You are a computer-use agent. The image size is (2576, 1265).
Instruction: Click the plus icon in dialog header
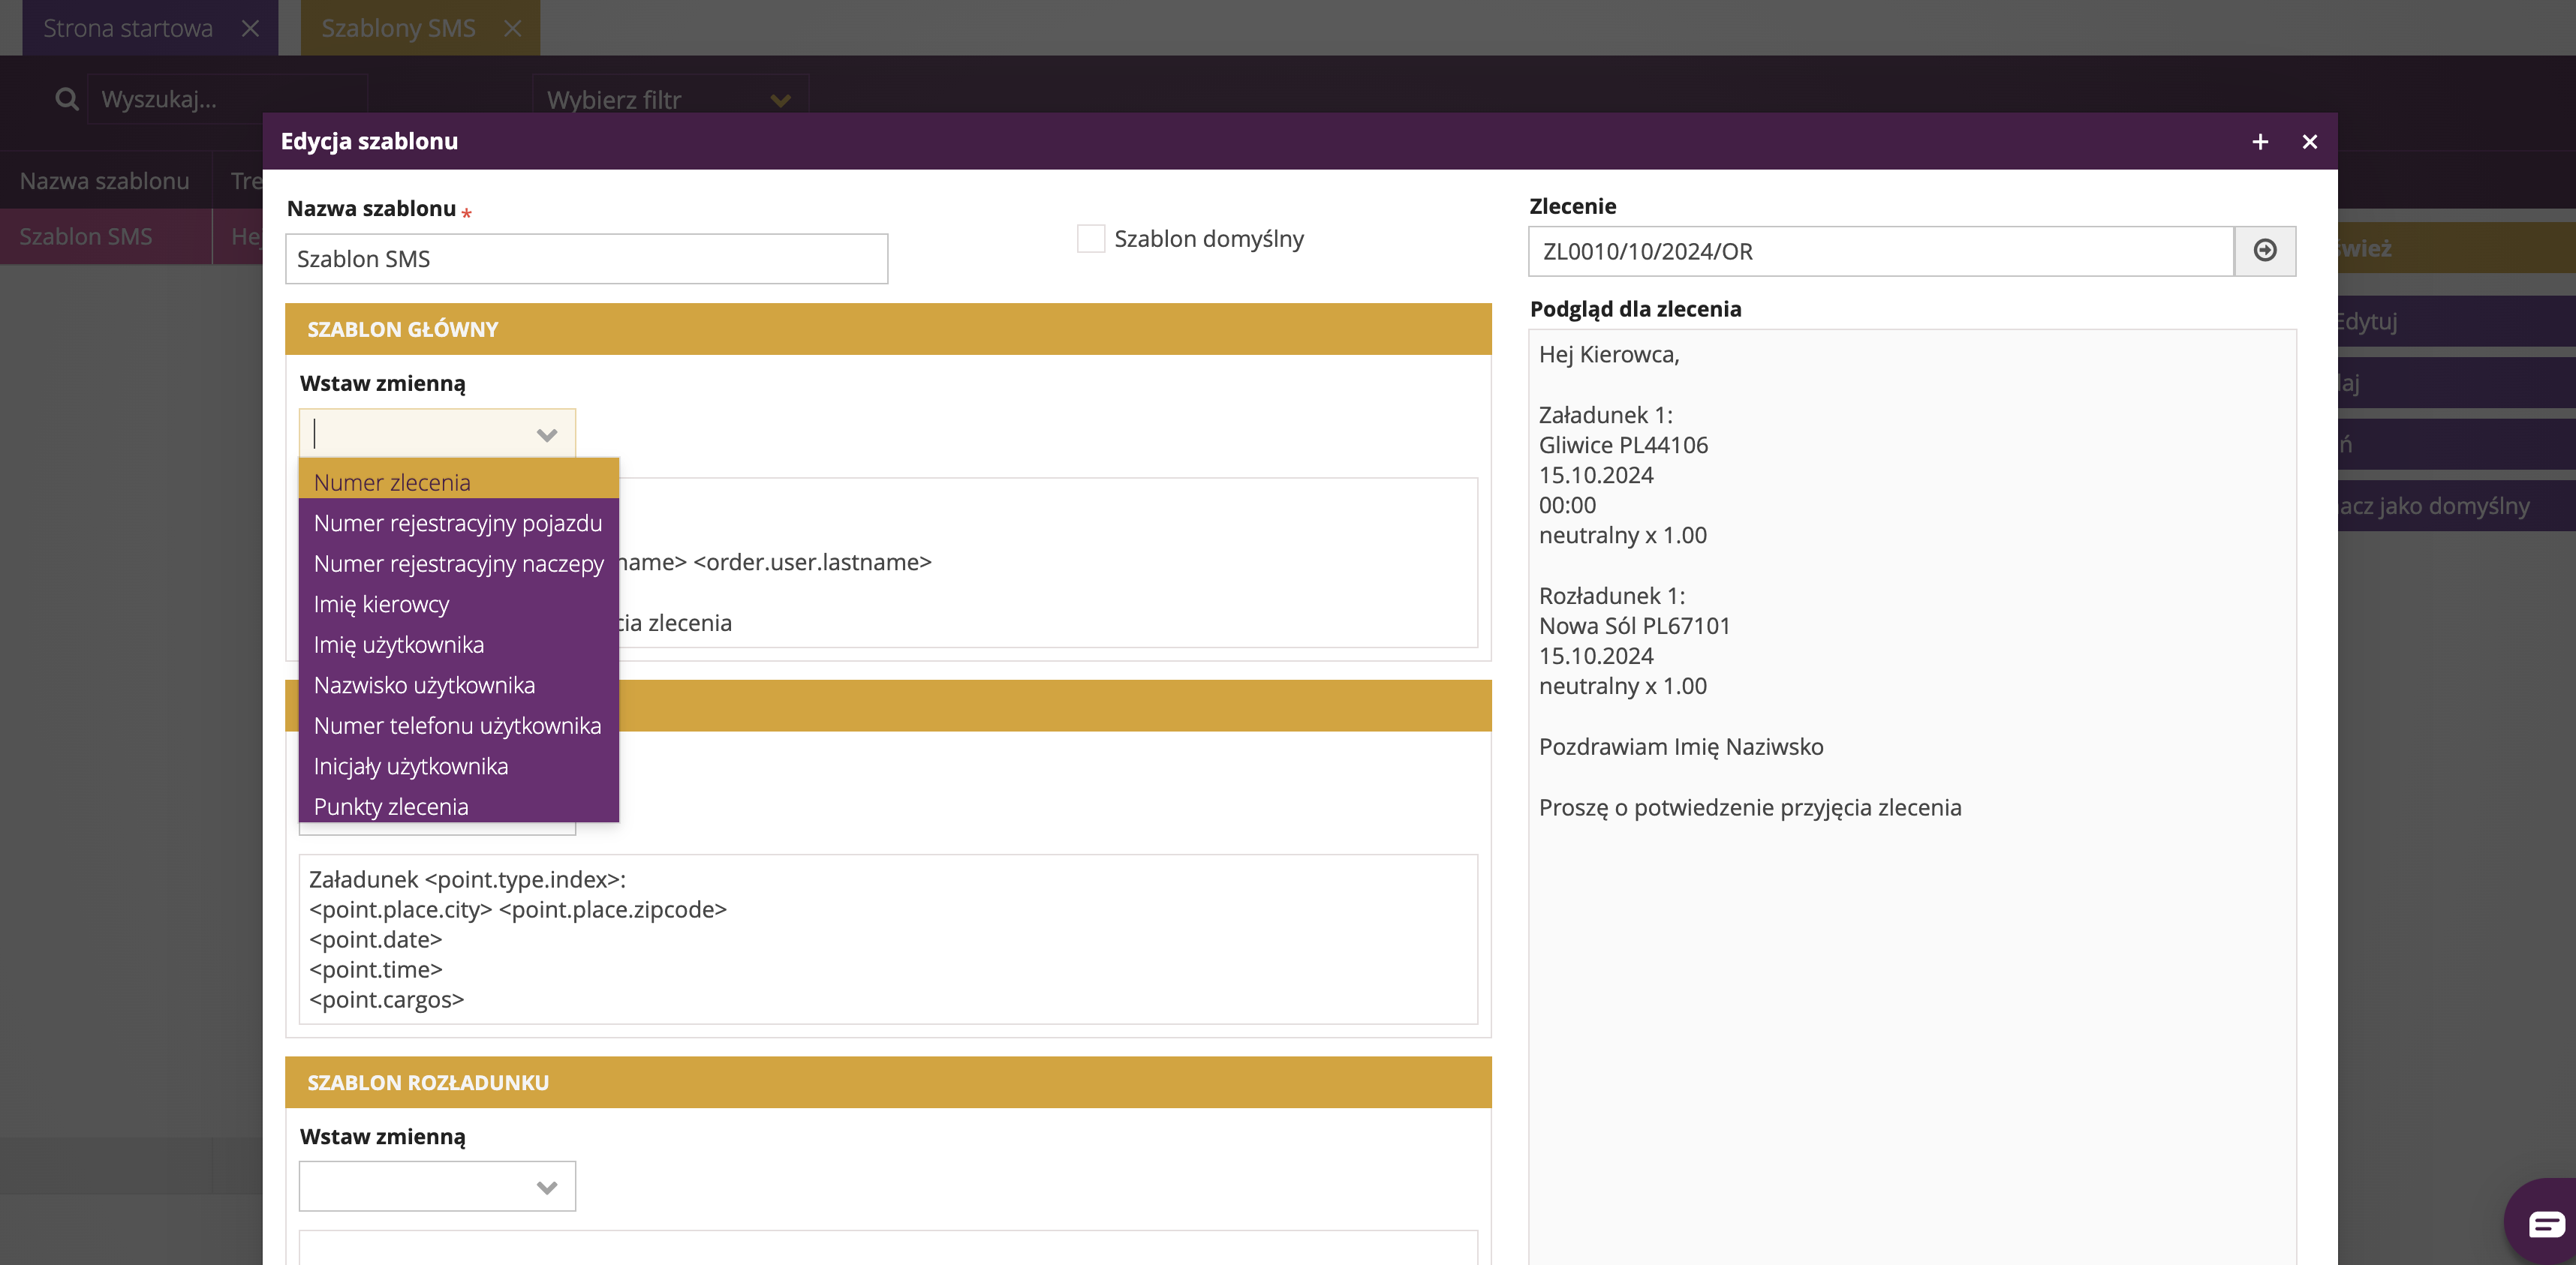[2259, 142]
